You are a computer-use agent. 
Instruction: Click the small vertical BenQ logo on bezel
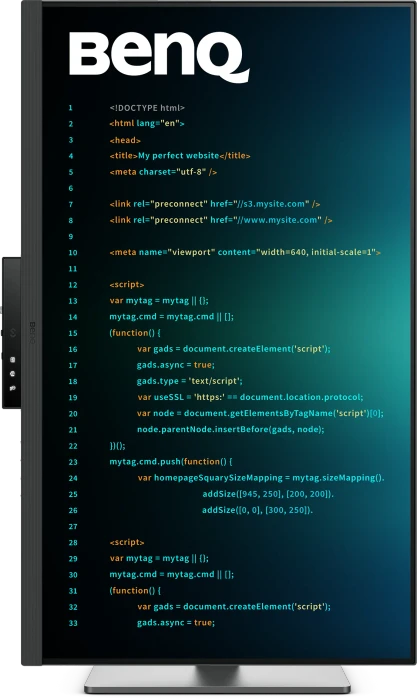click(x=32, y=332)
